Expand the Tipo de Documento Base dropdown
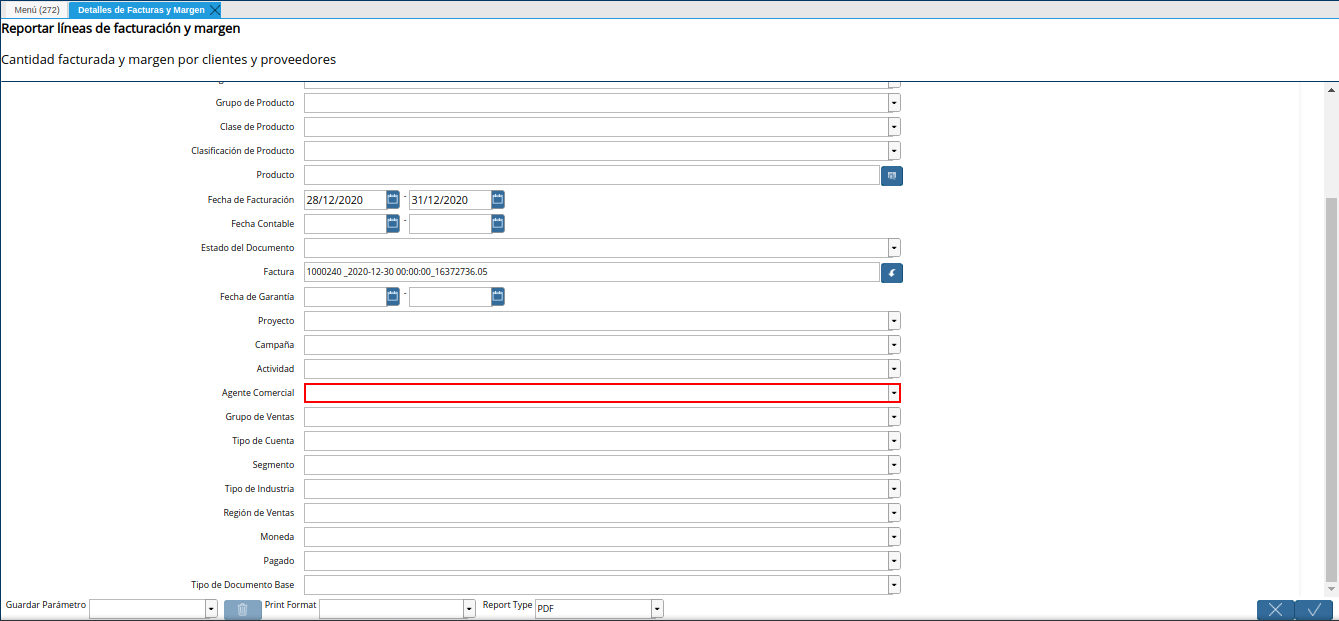The width and height of the screenshot is (1339, 621). pos(894,585)
